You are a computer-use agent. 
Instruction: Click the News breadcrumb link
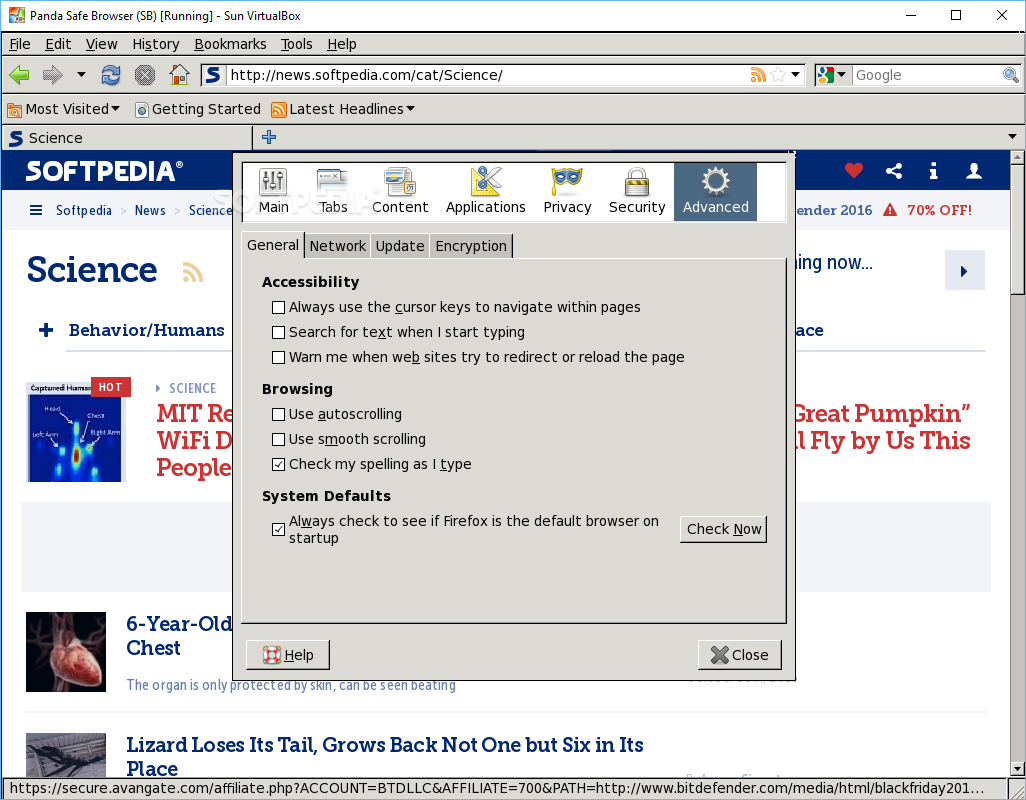point(150,211)
